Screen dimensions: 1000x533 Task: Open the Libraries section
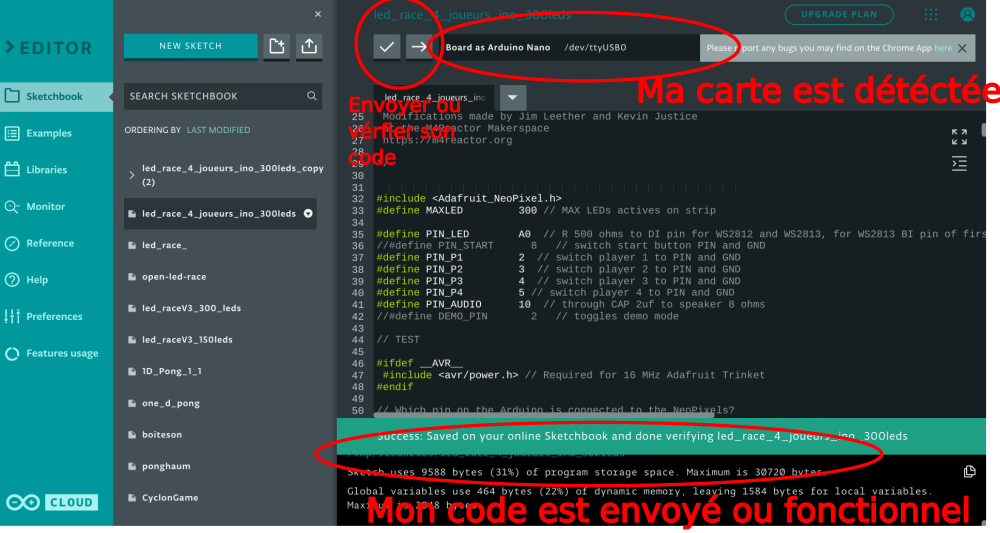click(47, 170)
